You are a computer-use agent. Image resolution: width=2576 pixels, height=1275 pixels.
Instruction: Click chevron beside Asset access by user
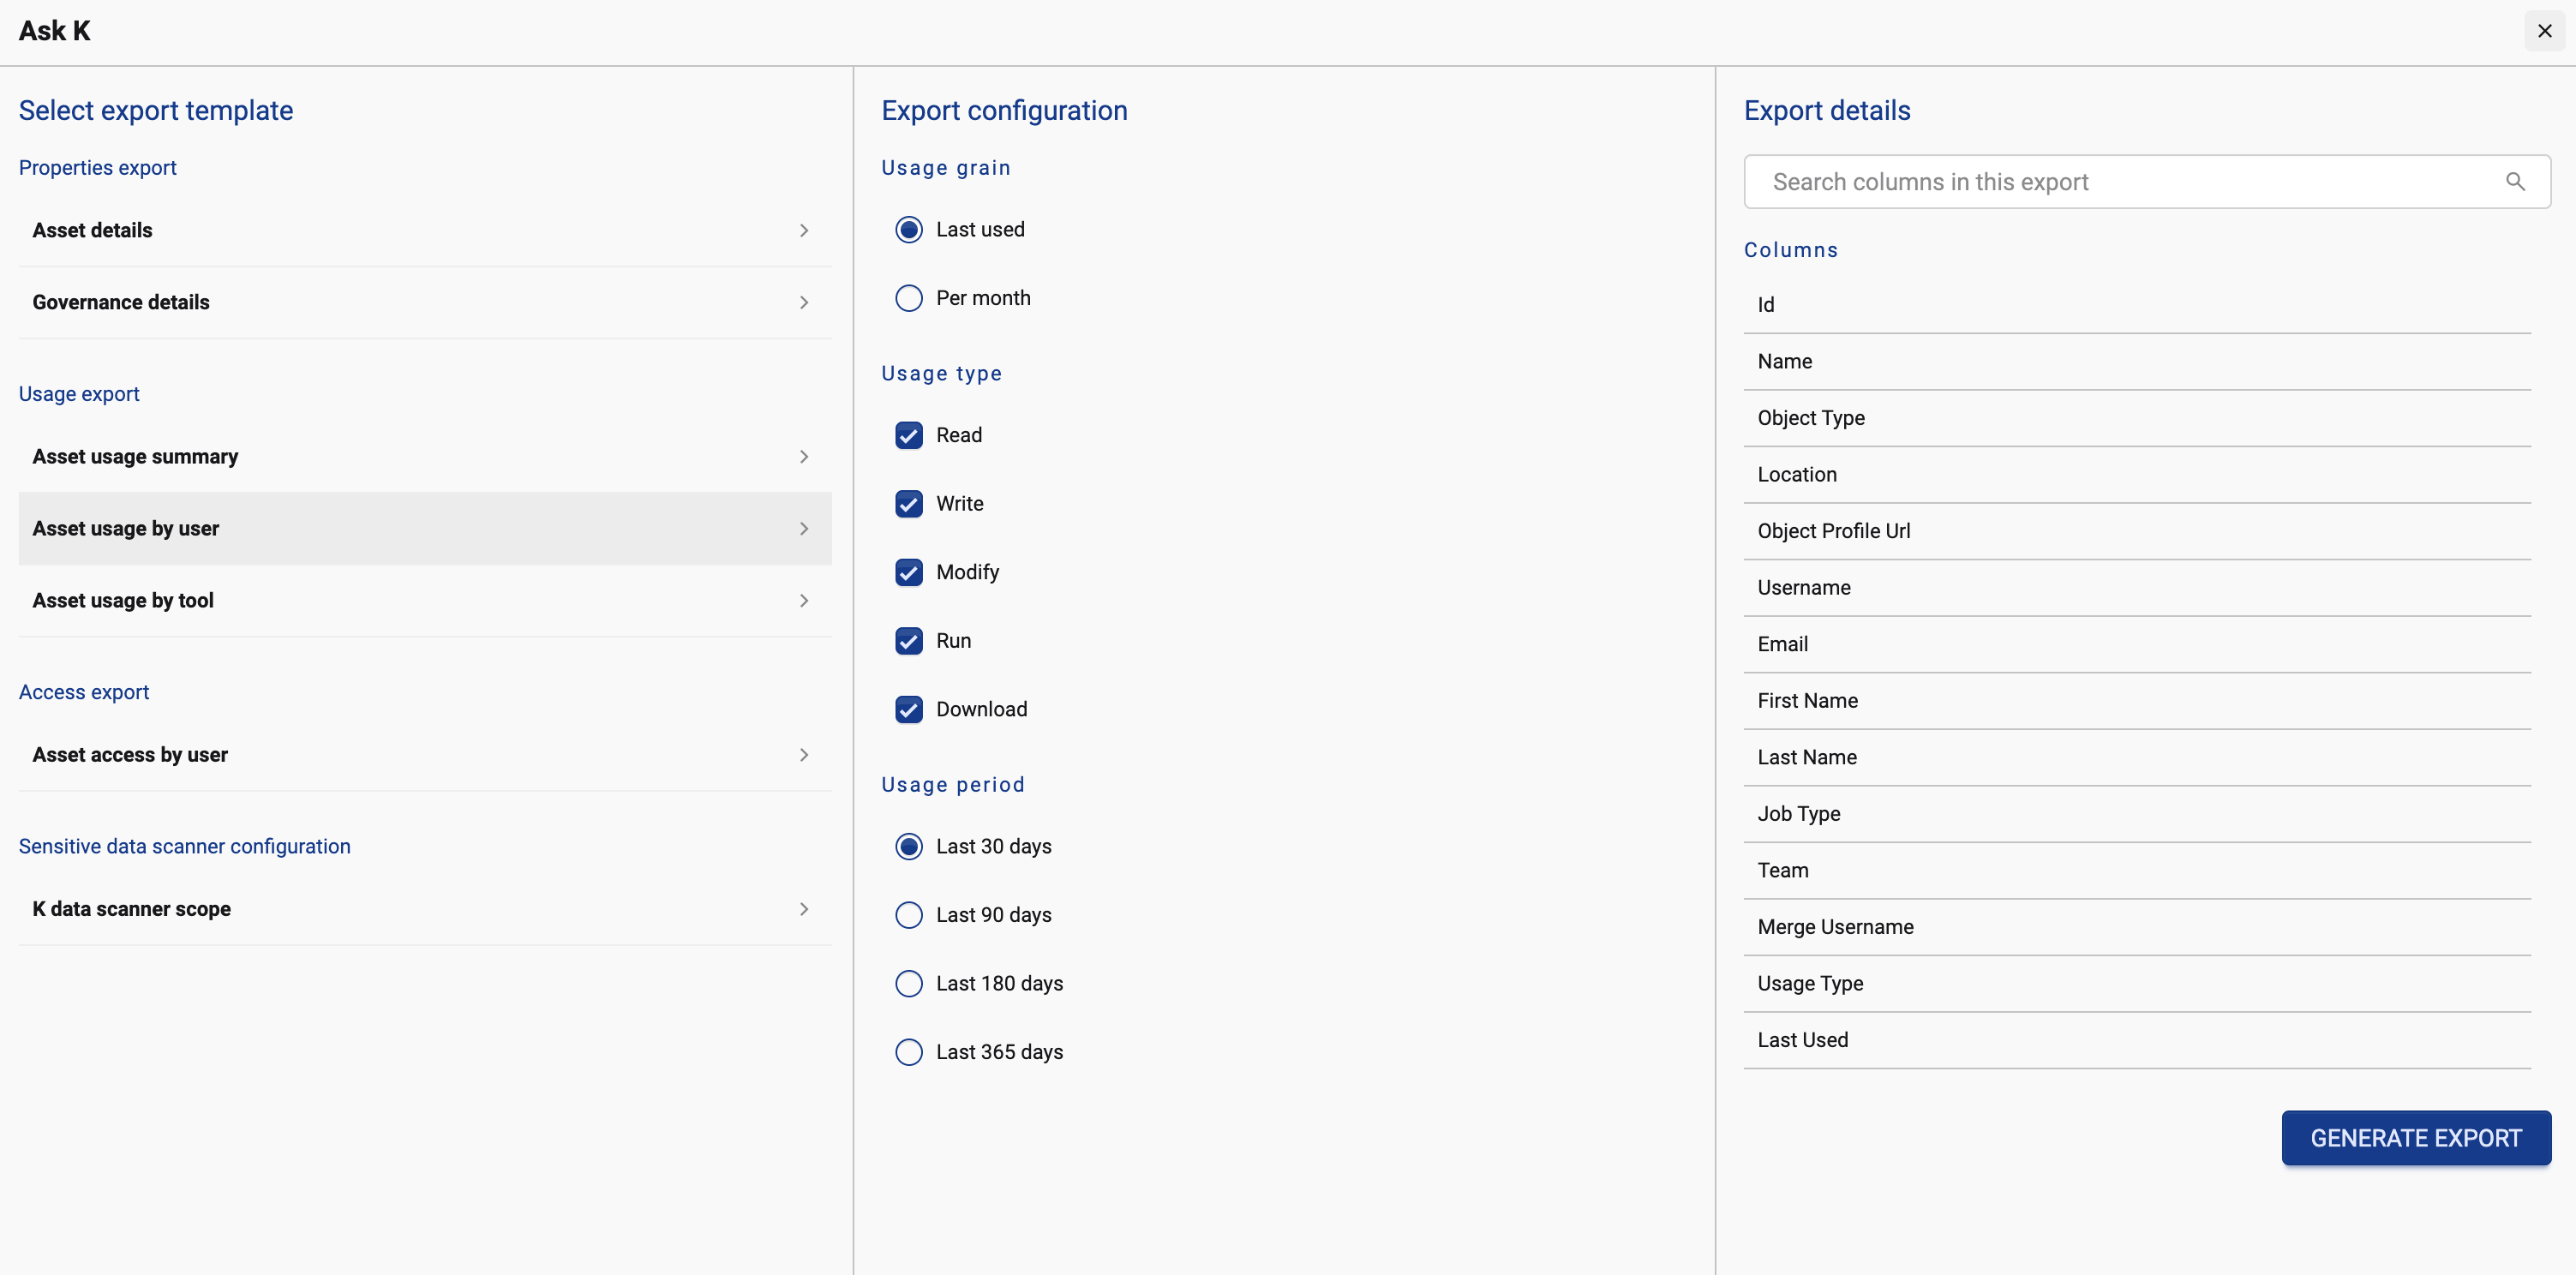point(804,755)
